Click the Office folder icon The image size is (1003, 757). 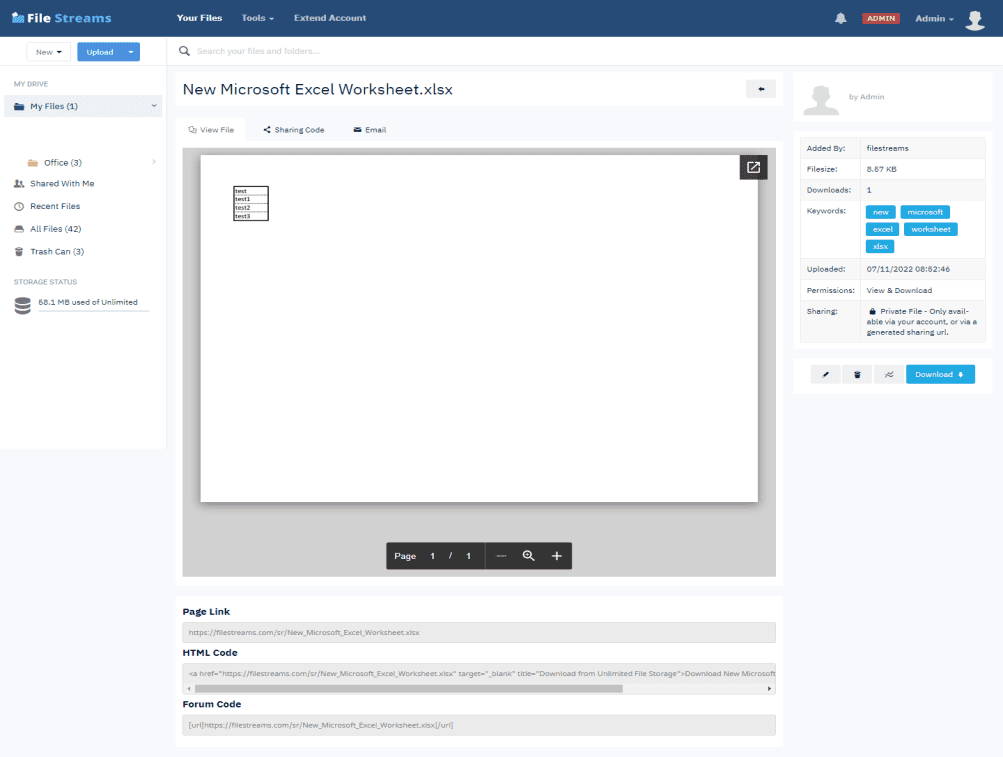coord(33,163)
